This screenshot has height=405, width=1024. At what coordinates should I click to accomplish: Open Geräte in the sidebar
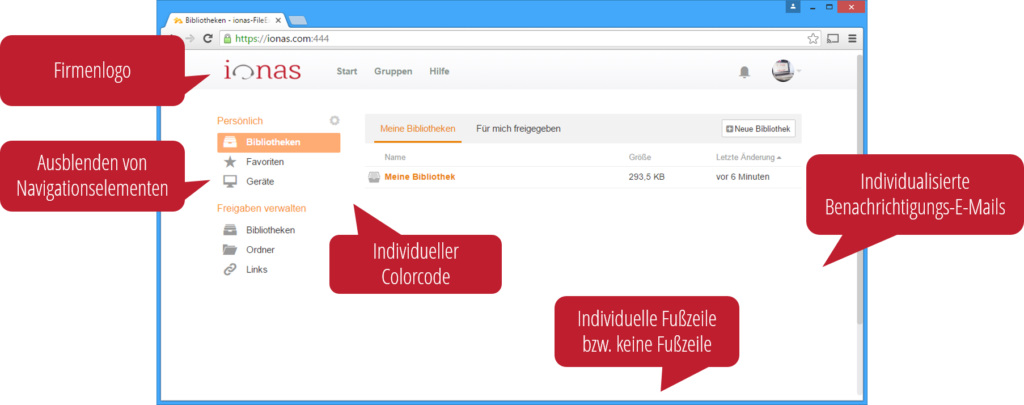pos(260,181)
